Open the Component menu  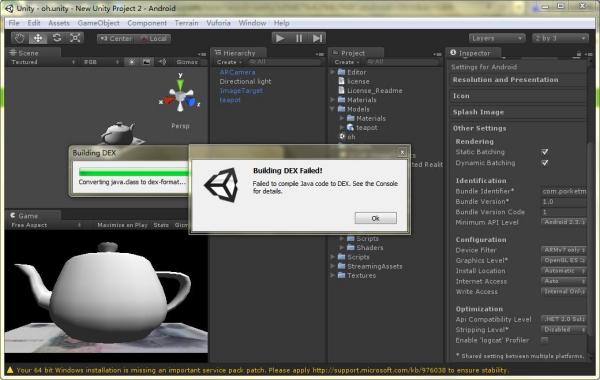pos(147,23)
